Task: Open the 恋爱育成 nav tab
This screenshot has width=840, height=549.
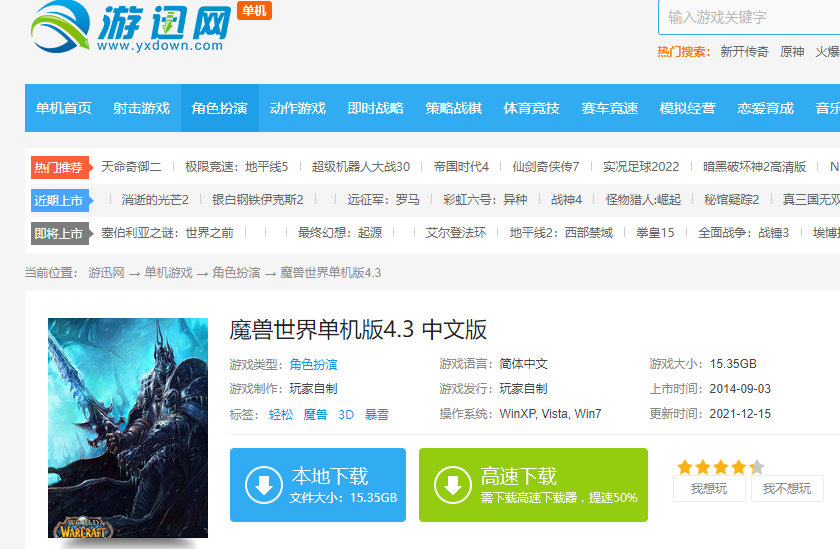Action: [766, 108]
